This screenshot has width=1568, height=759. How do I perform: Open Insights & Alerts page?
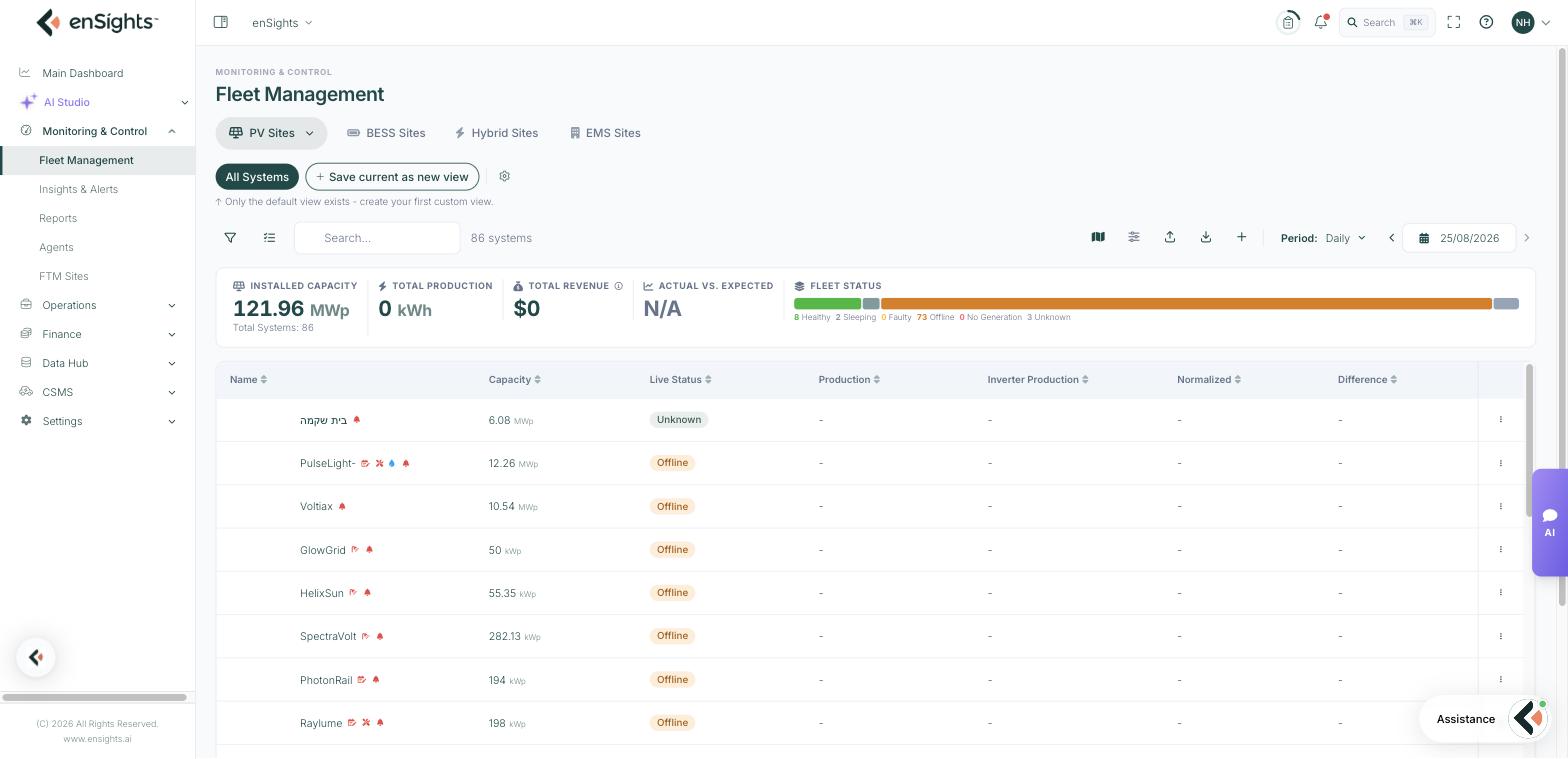(x=78, y=189)
